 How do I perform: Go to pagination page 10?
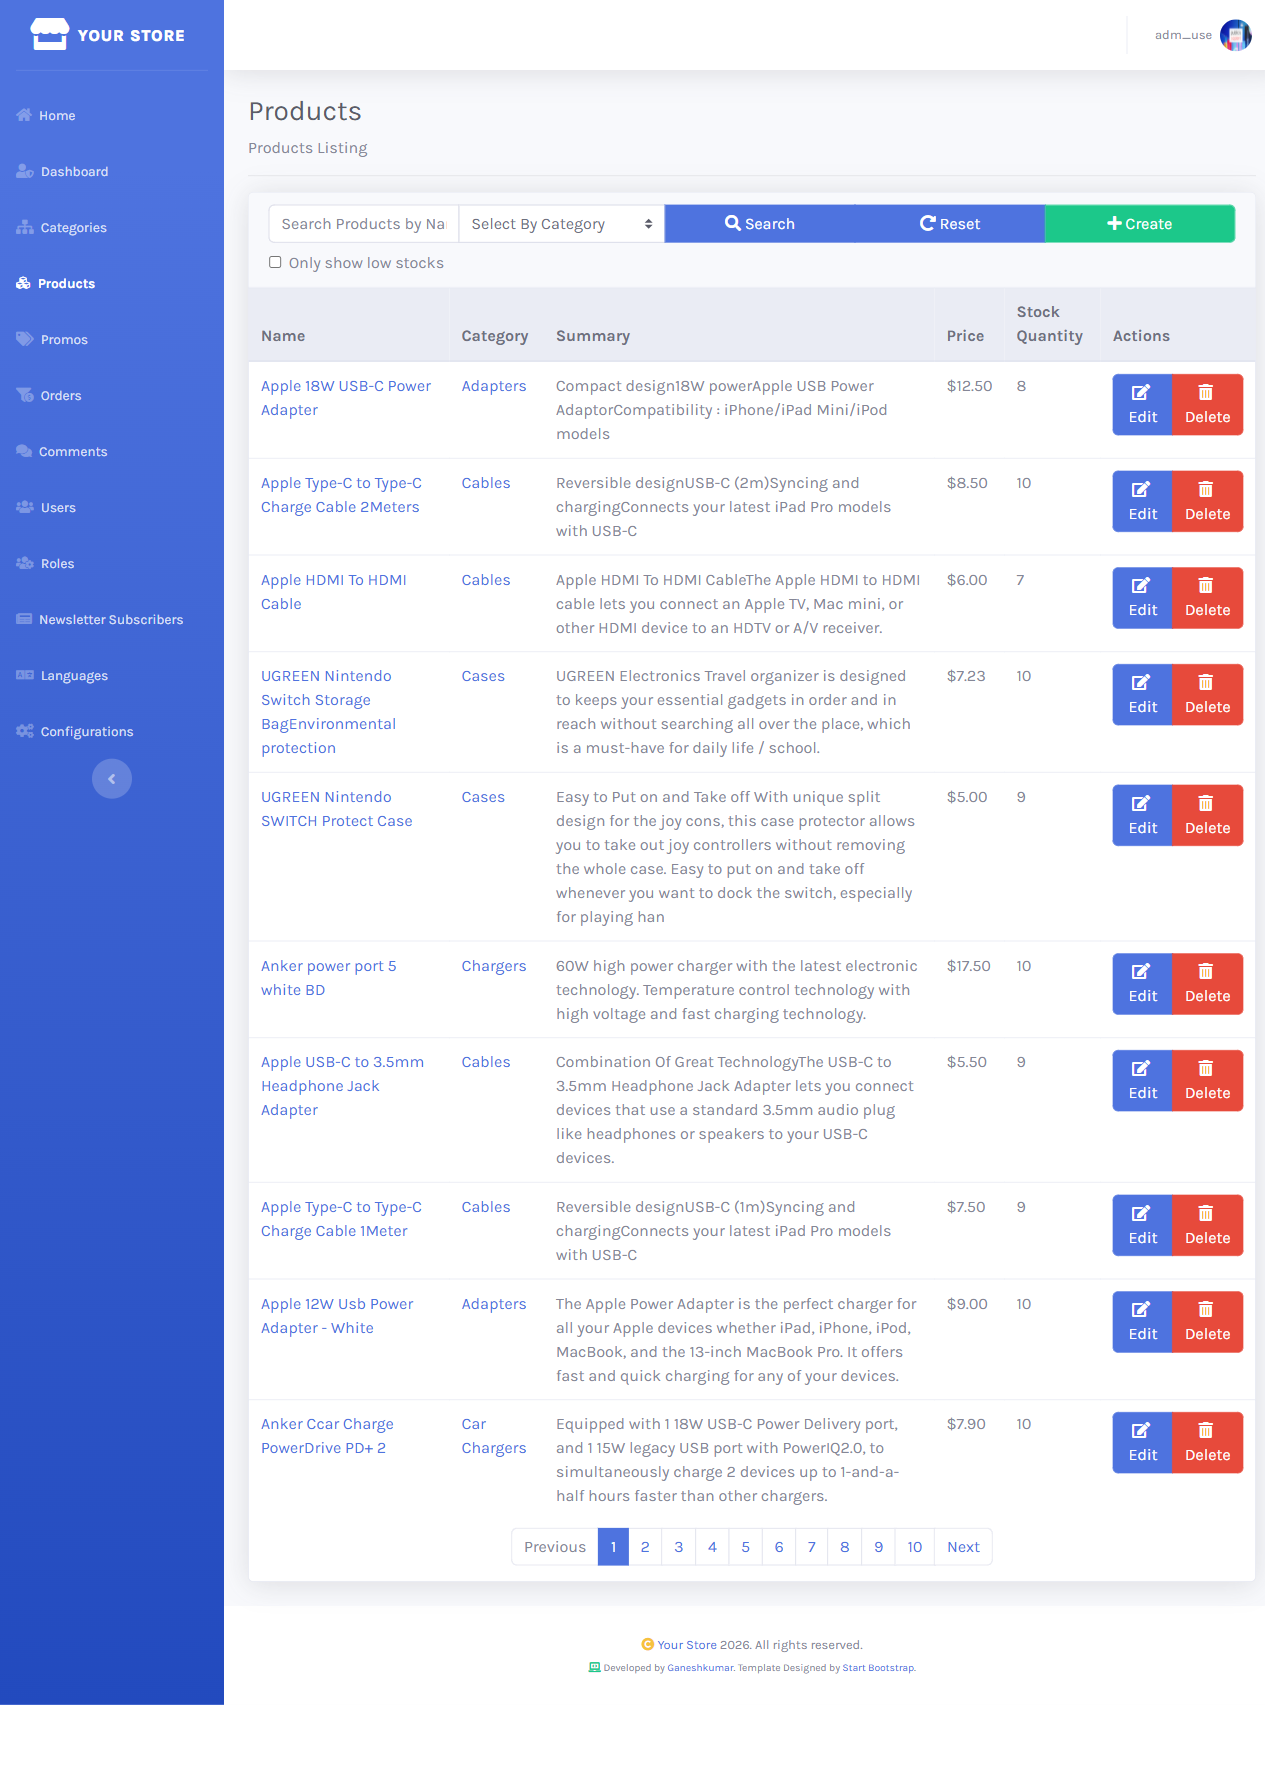coord(915,1547)
